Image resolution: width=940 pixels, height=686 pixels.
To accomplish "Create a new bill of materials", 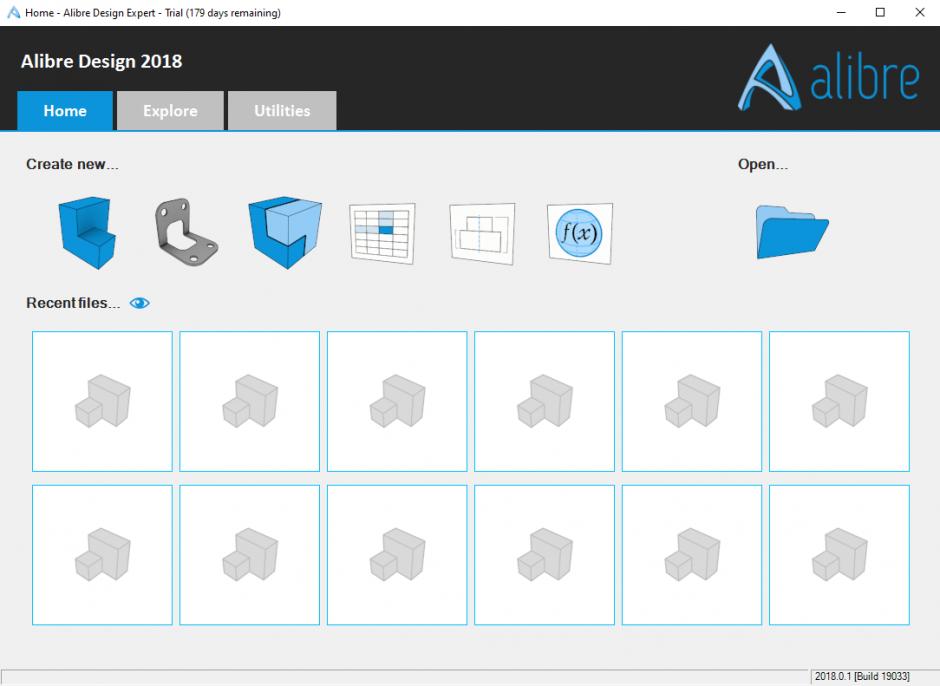I will [382, 233].
